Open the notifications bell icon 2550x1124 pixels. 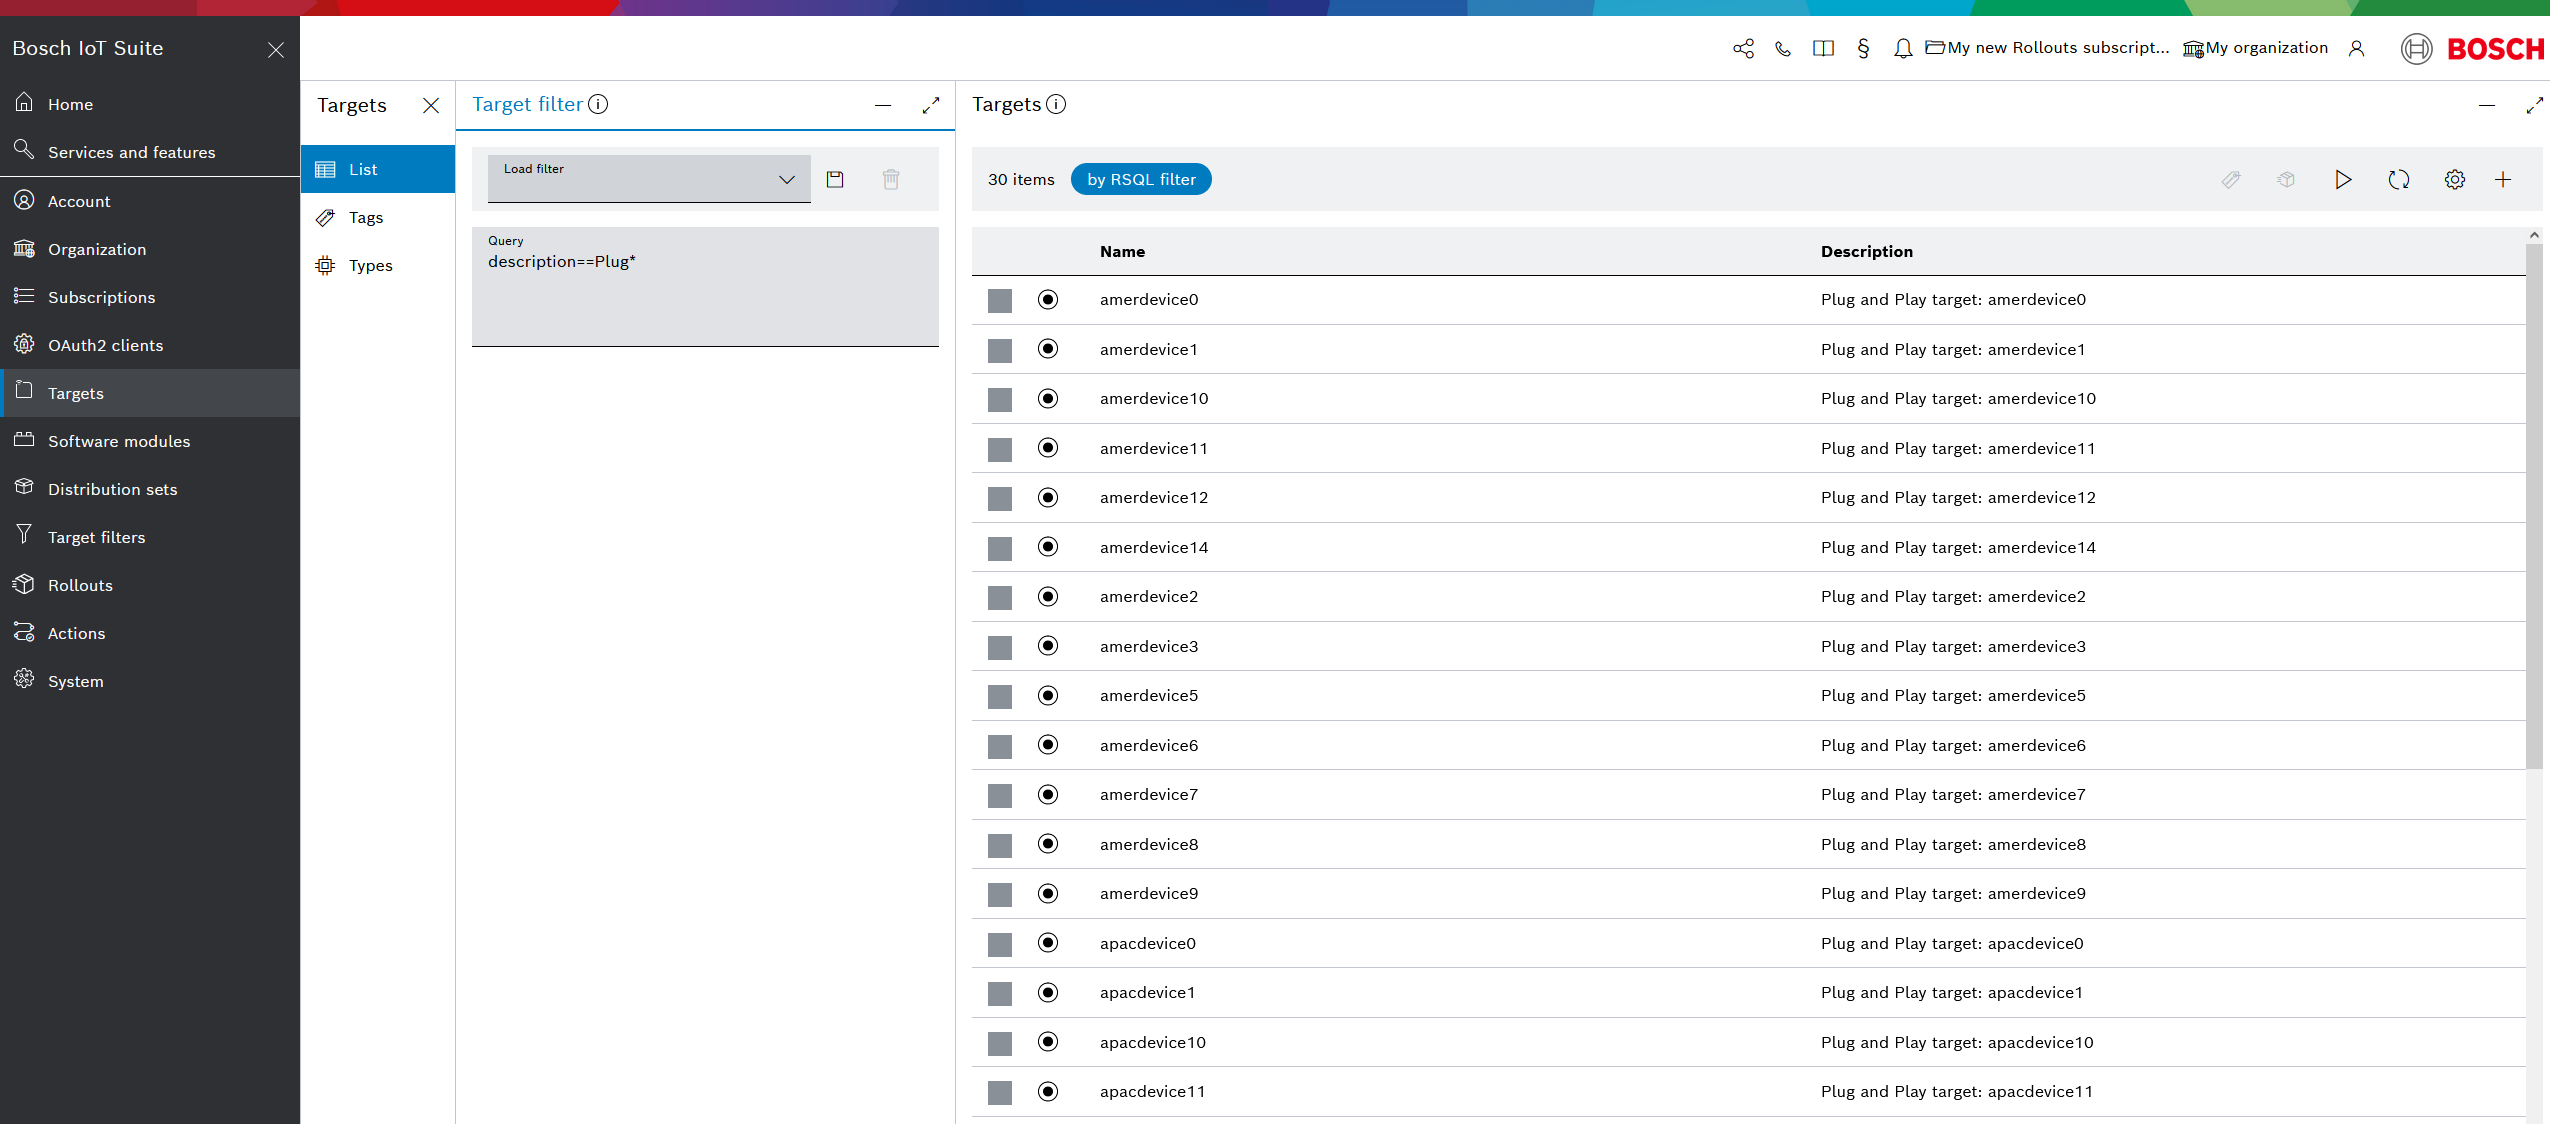(x=1903, y=48)
